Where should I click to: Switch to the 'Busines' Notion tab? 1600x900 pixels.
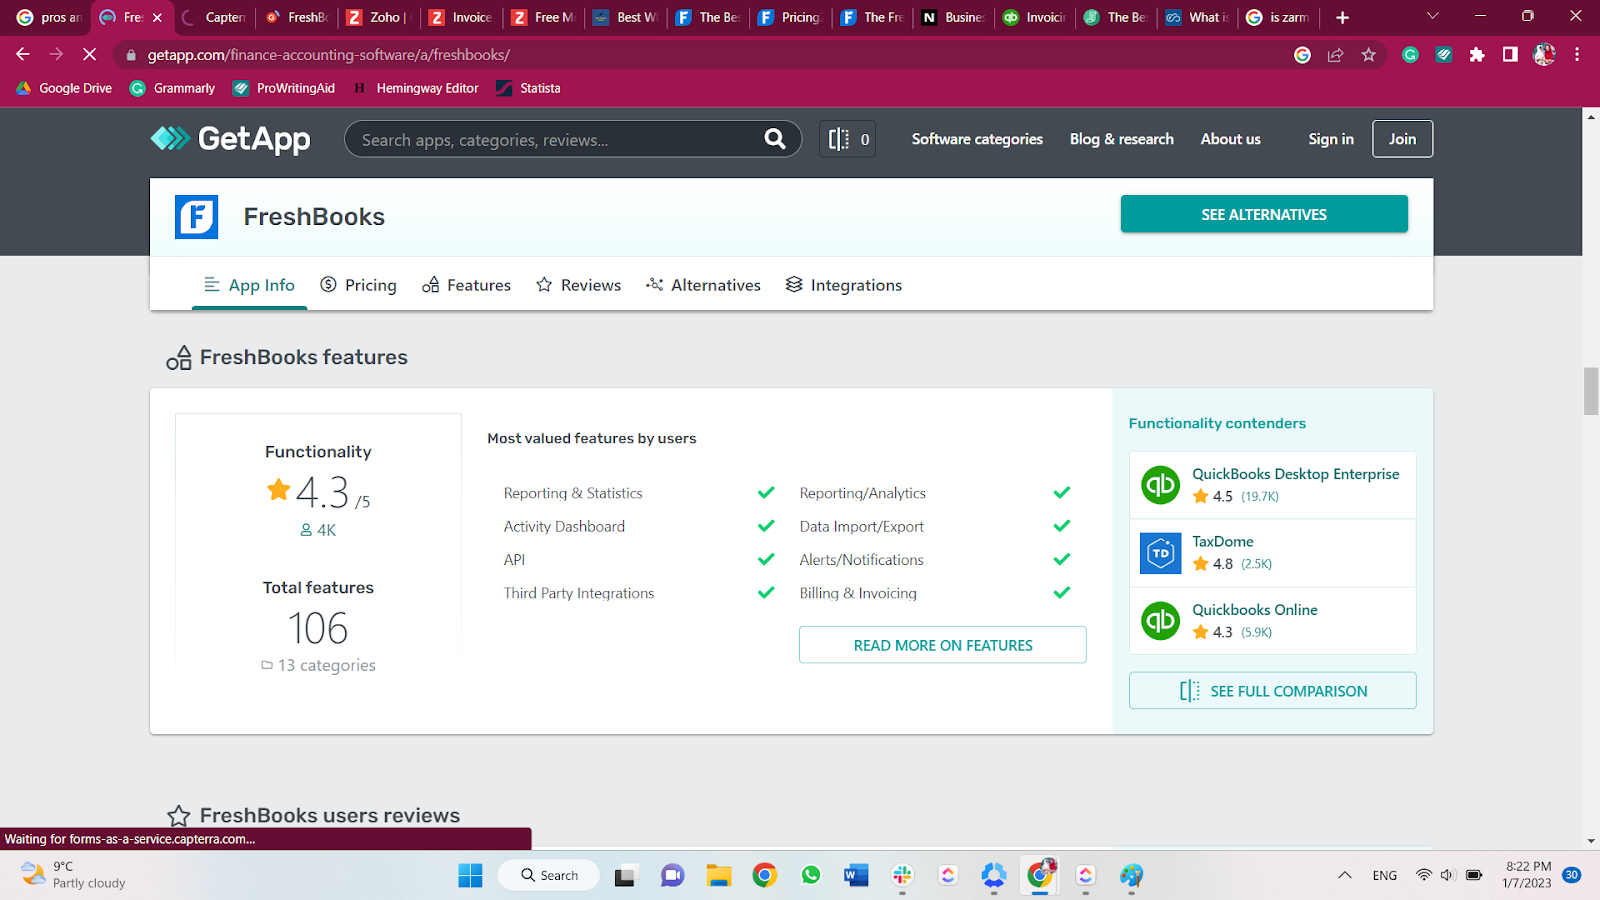coord(955,17)
